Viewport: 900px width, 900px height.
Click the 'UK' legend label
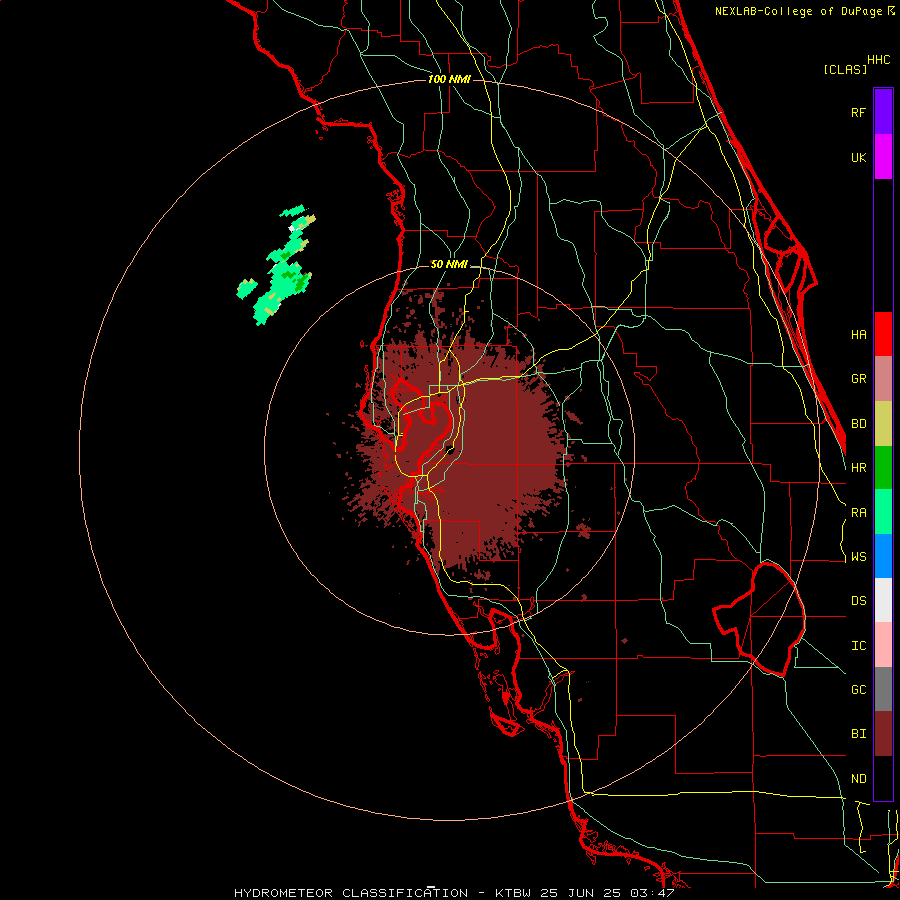tap(859, 157)
